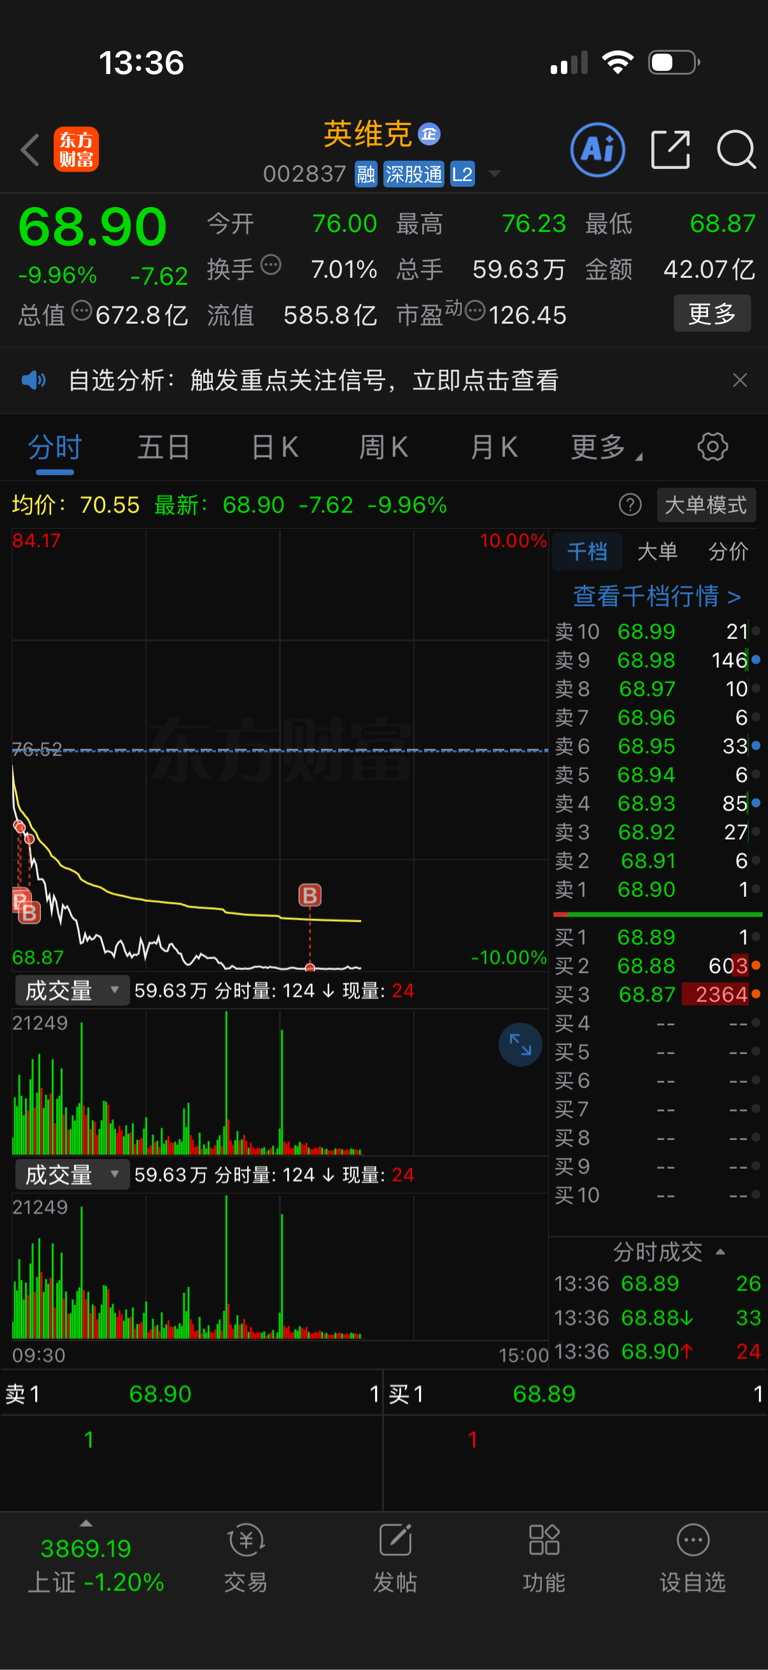Tap the share icon

[x=670, y=150]
